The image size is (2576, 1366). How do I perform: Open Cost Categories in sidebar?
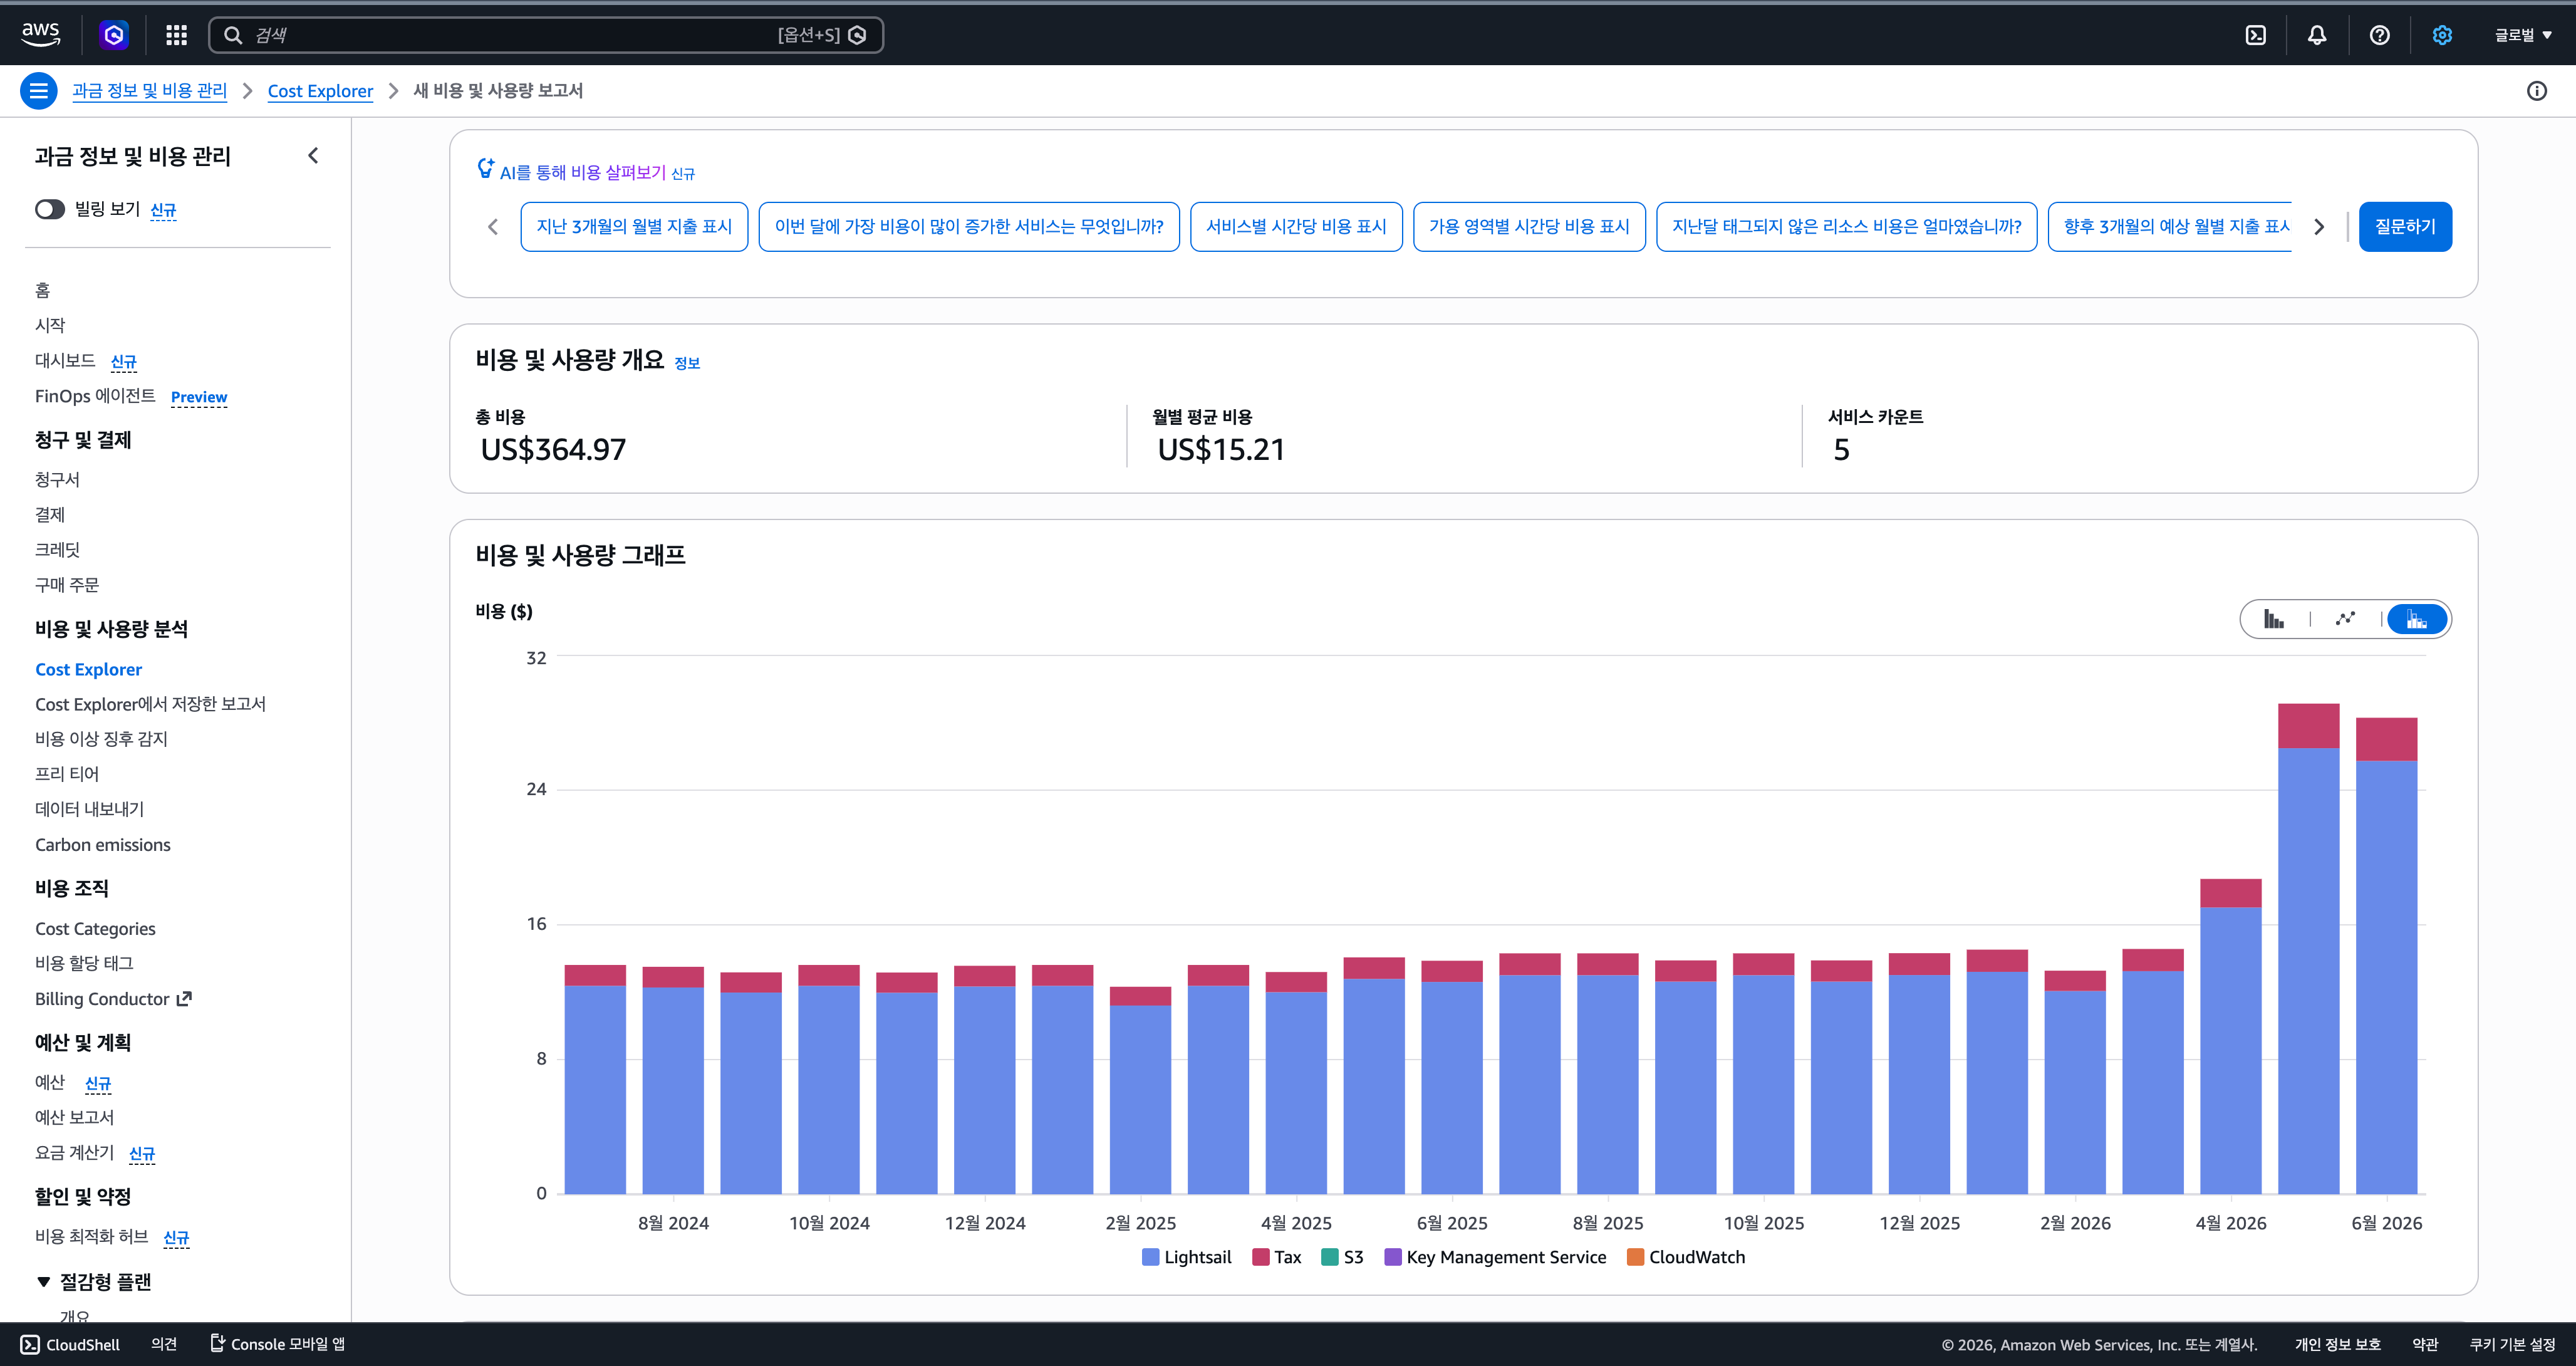95,928
